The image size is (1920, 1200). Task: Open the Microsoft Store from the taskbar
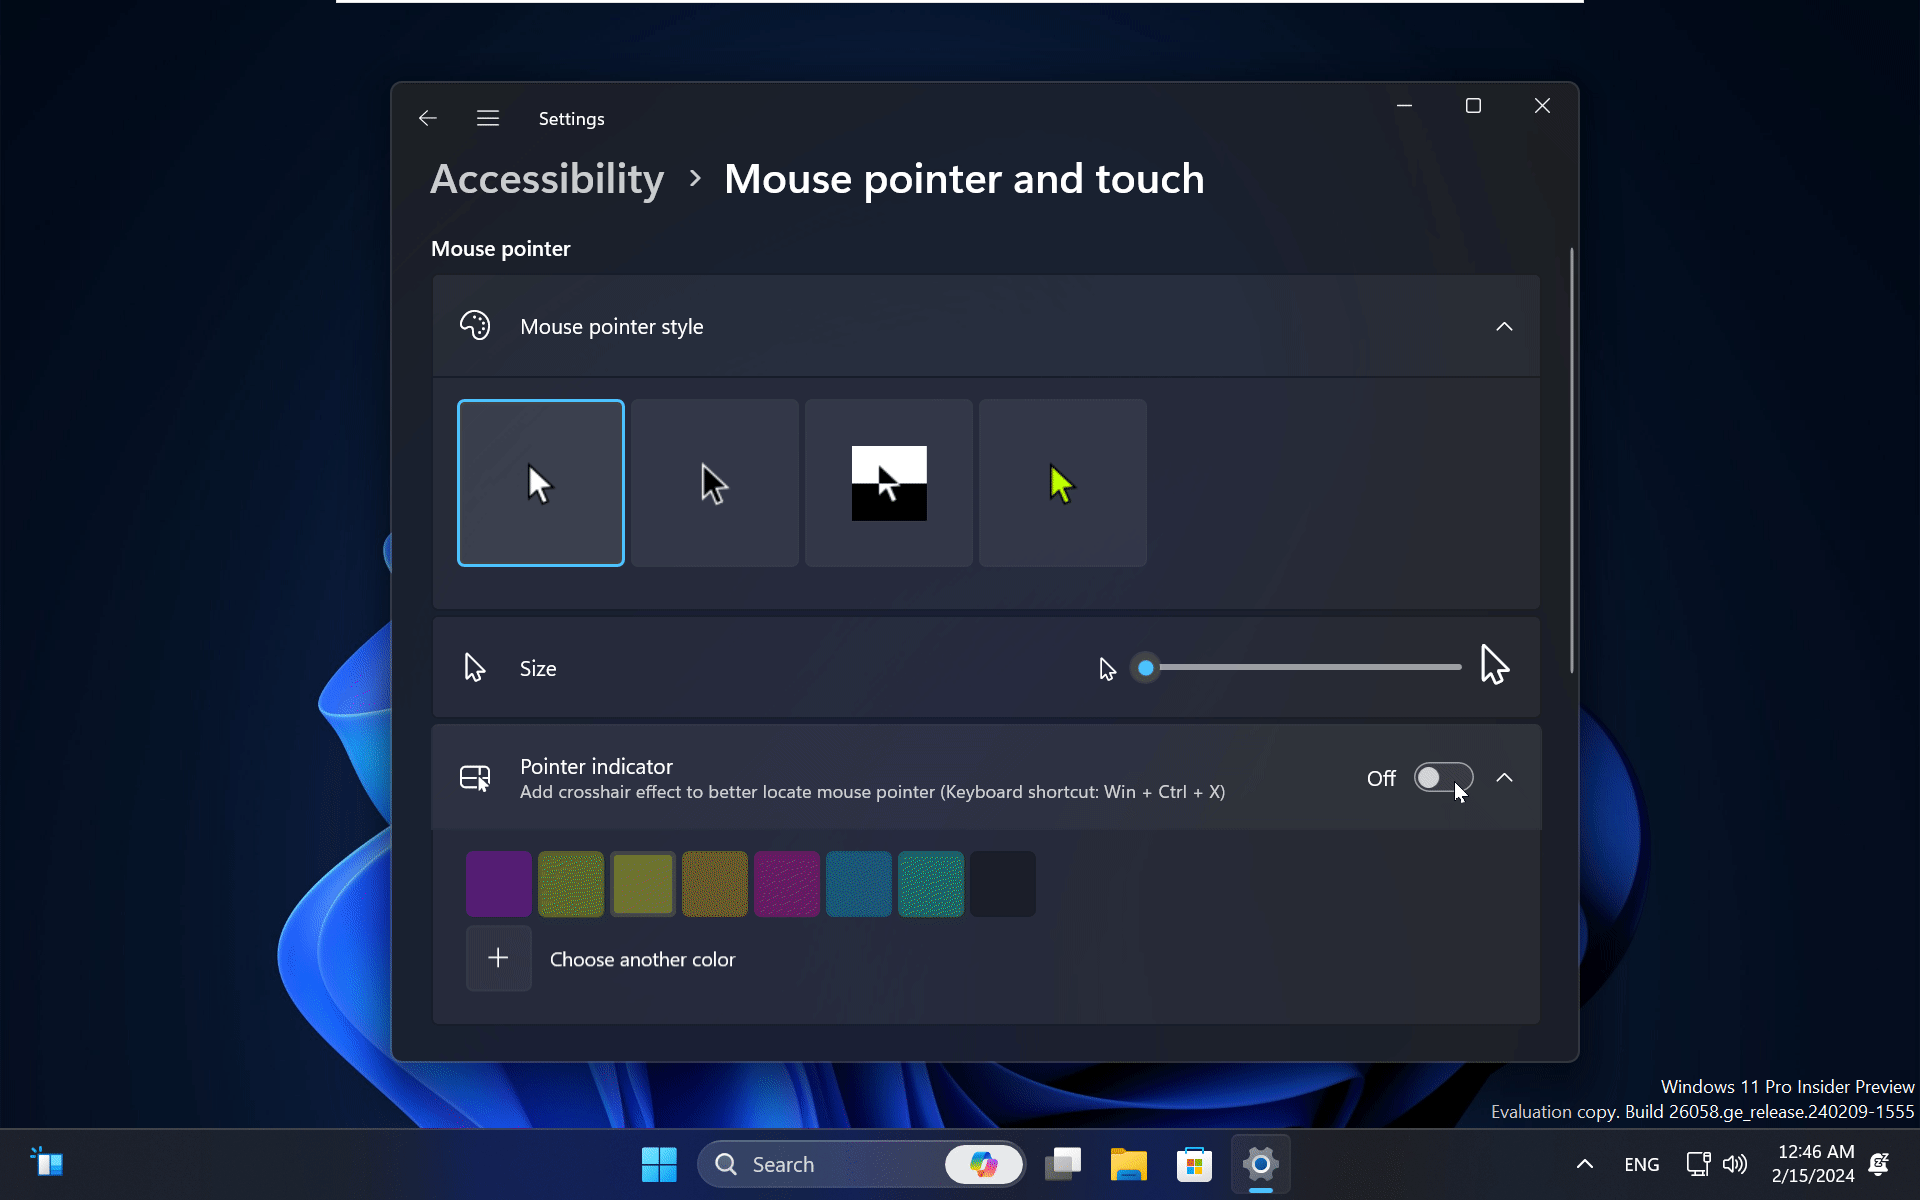click(x=1193, y=1163)
